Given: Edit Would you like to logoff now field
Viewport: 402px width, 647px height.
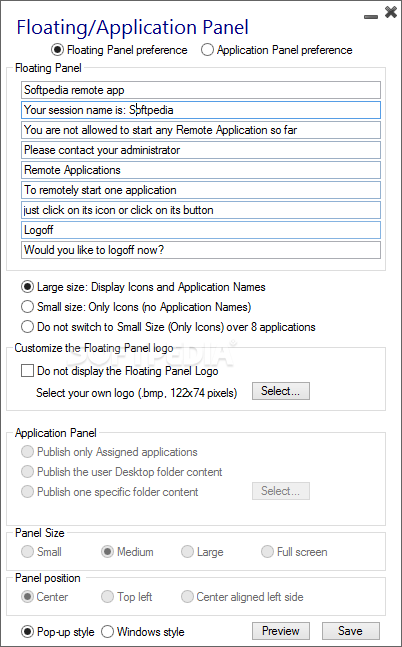Looking at the screenshot, I should click(x=201, y=250).
